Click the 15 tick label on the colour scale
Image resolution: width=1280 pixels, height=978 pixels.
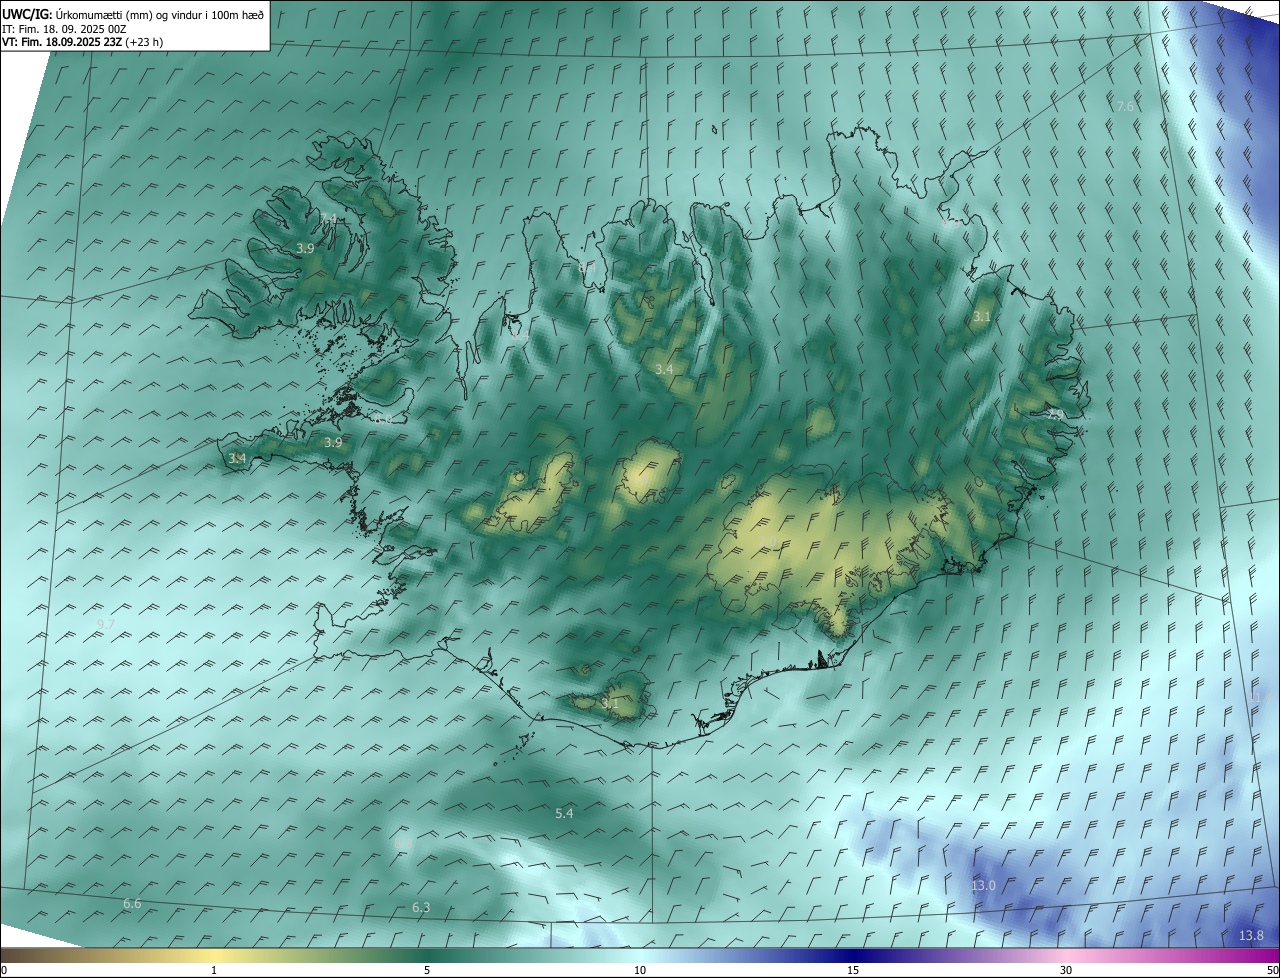tap(853, 971)
